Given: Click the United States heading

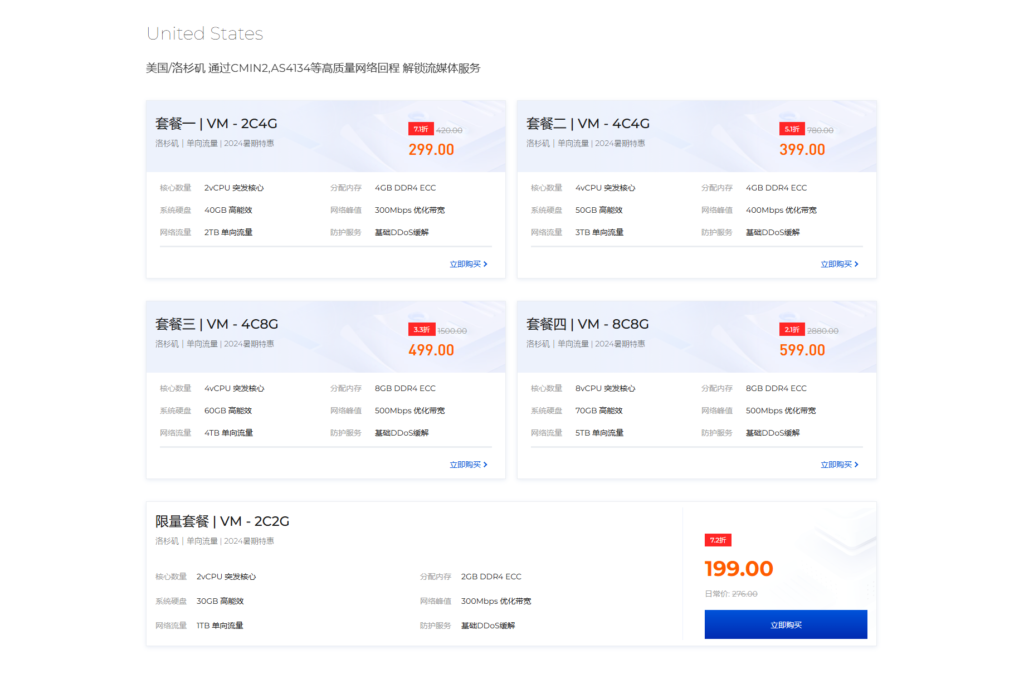Looking at the screenshot, I should (x=204, y=33).
